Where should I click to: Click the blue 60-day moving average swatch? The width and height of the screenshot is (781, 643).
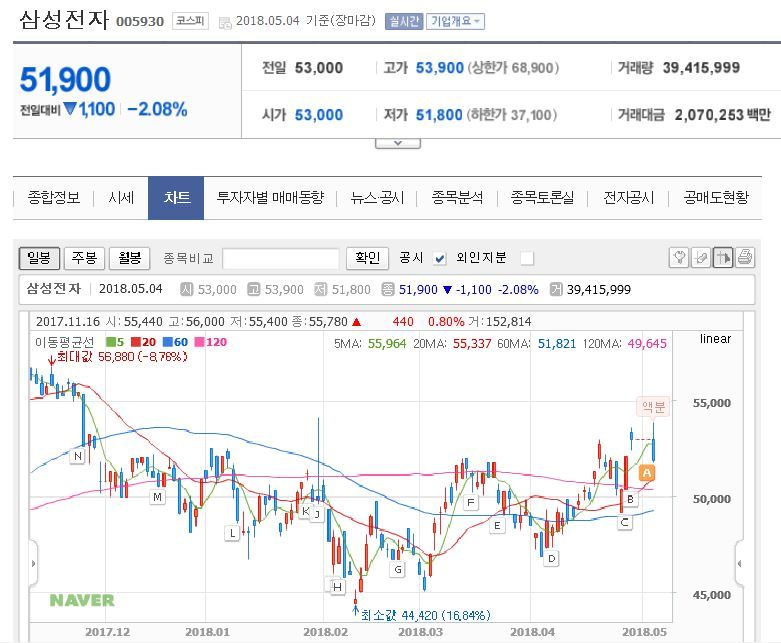pyautogui.click(x=167, y=342)
